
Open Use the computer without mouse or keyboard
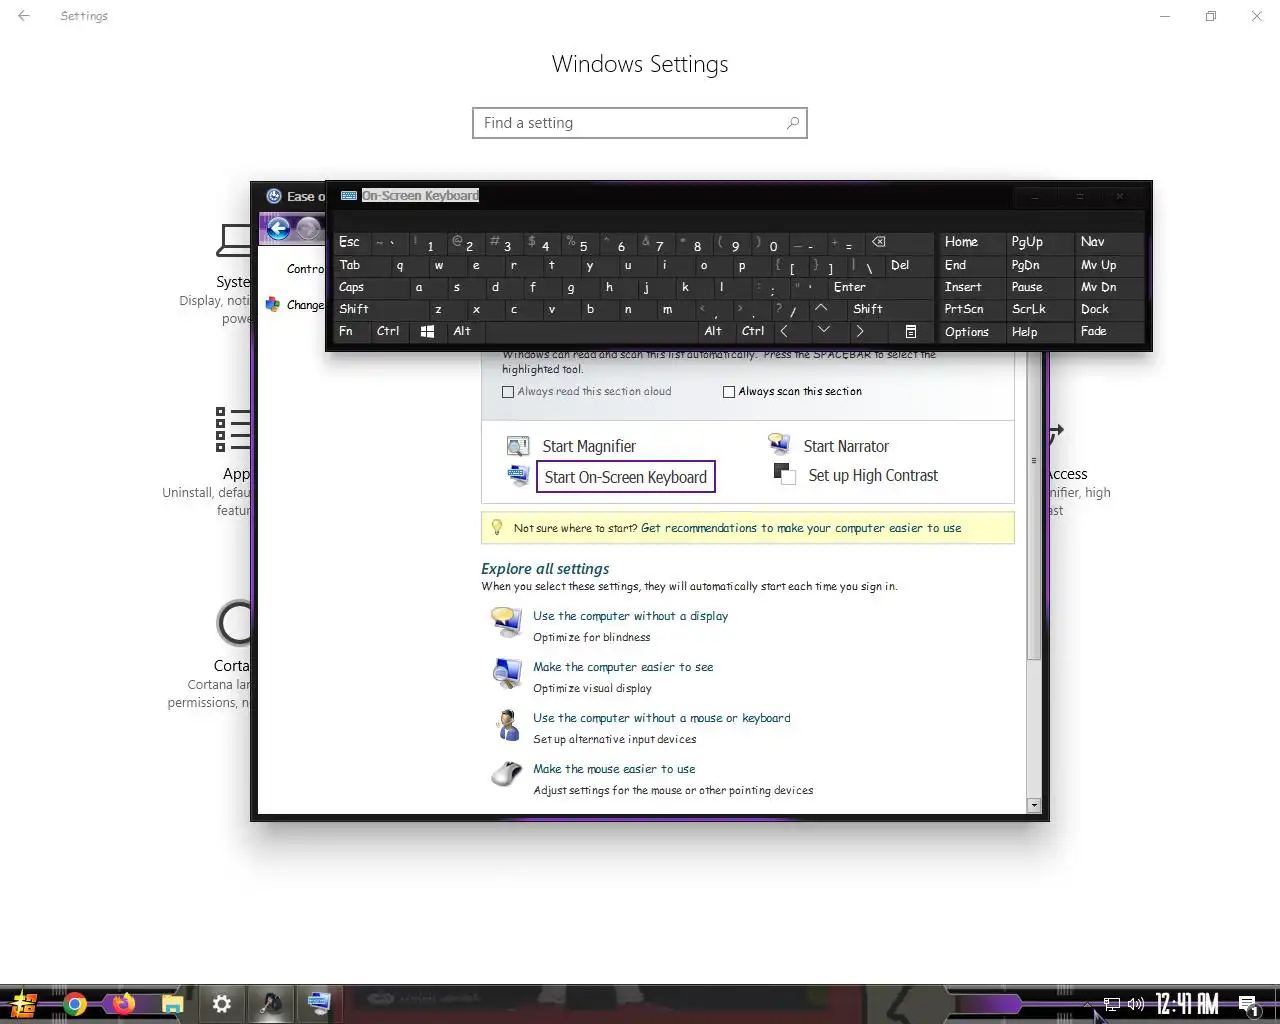(x=661, y=718)
